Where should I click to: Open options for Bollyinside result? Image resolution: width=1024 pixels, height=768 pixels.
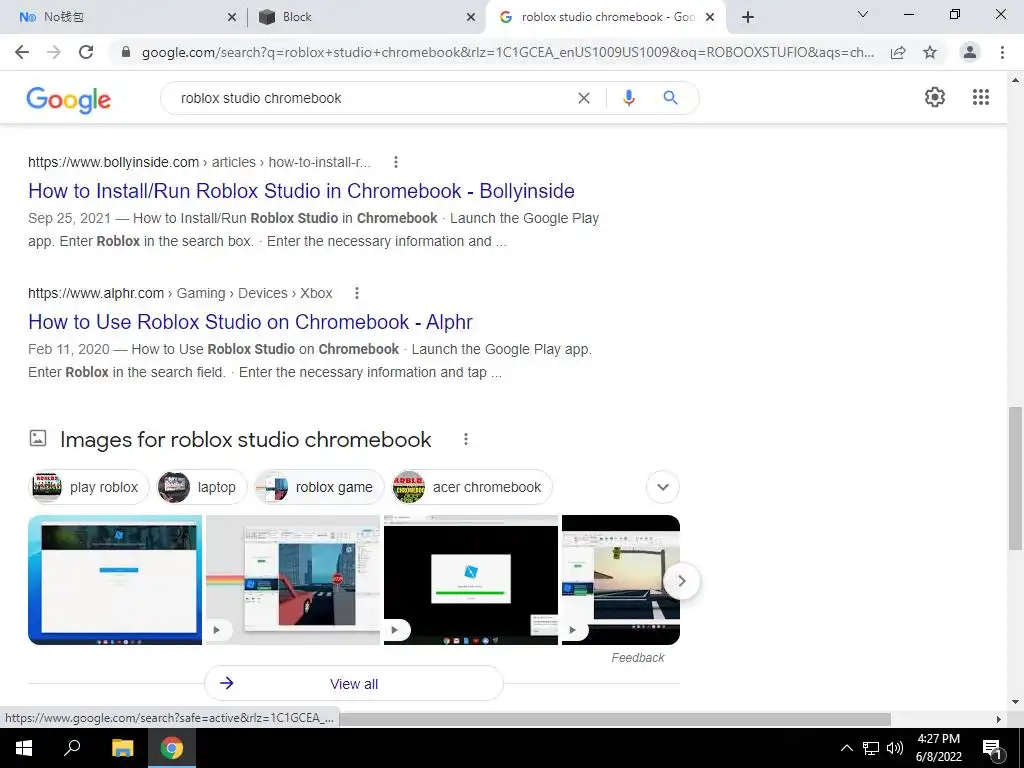(396, 162)
